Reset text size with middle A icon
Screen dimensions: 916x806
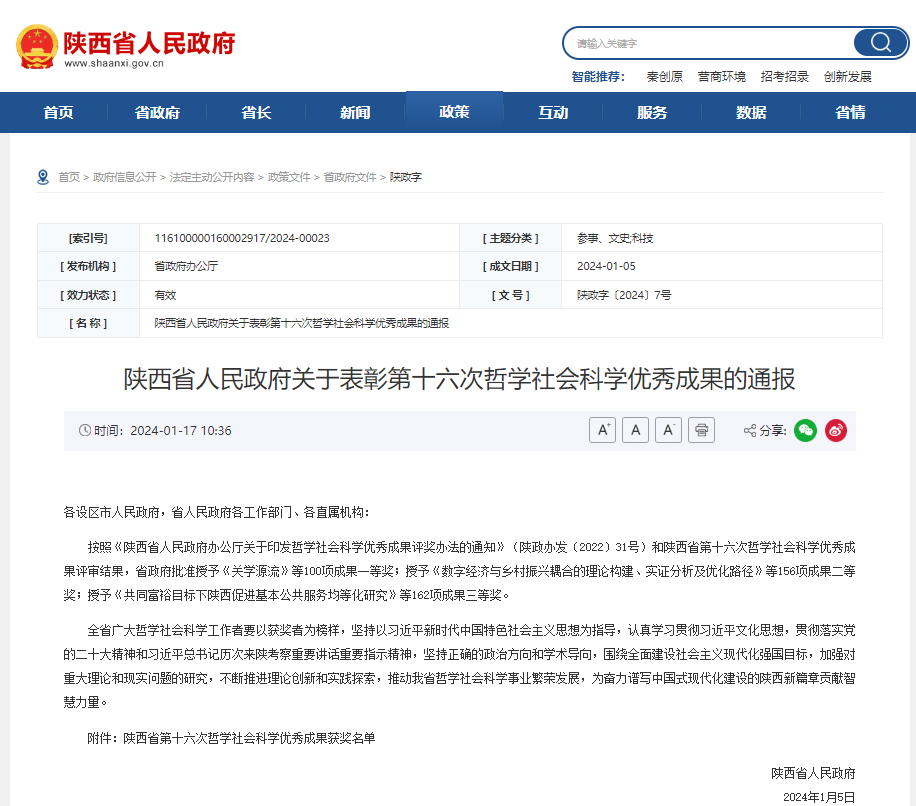click(x=635, y=430)
